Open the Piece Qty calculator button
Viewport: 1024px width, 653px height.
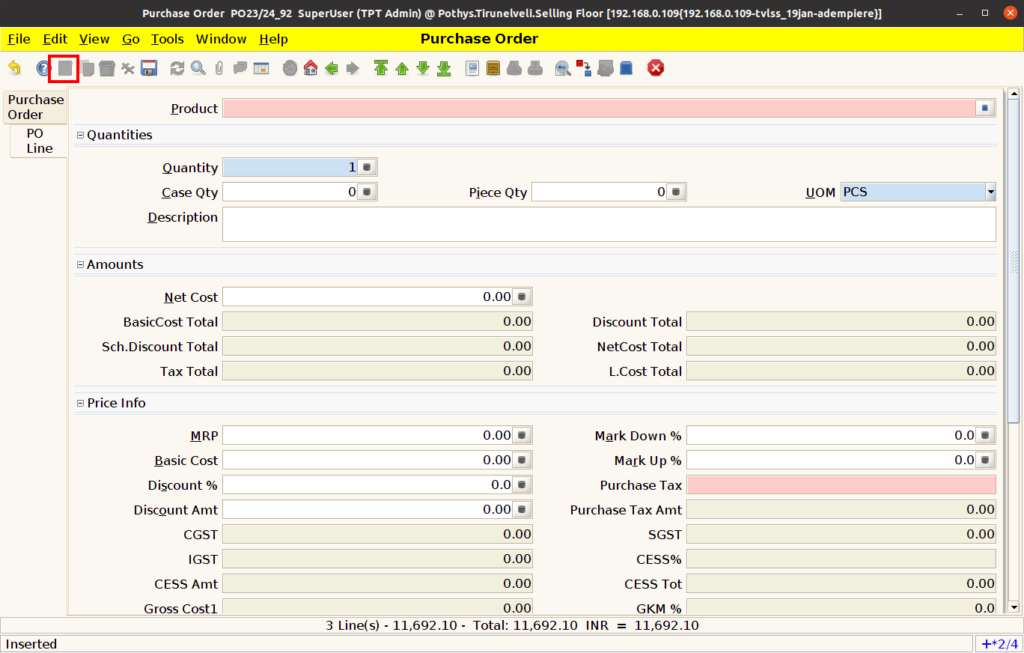point(676,192)
